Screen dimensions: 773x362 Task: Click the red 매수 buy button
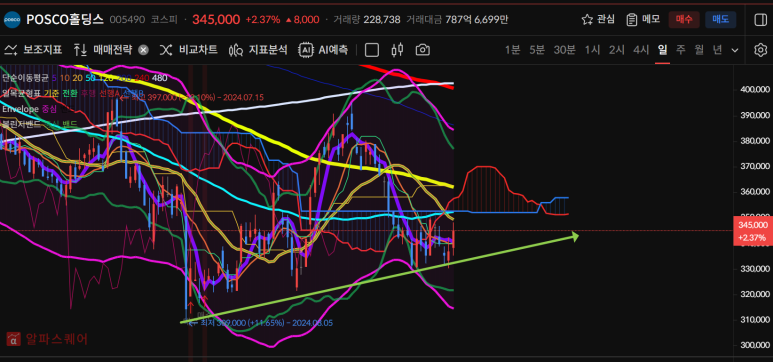pyautogui.click(x=684, y=20)
